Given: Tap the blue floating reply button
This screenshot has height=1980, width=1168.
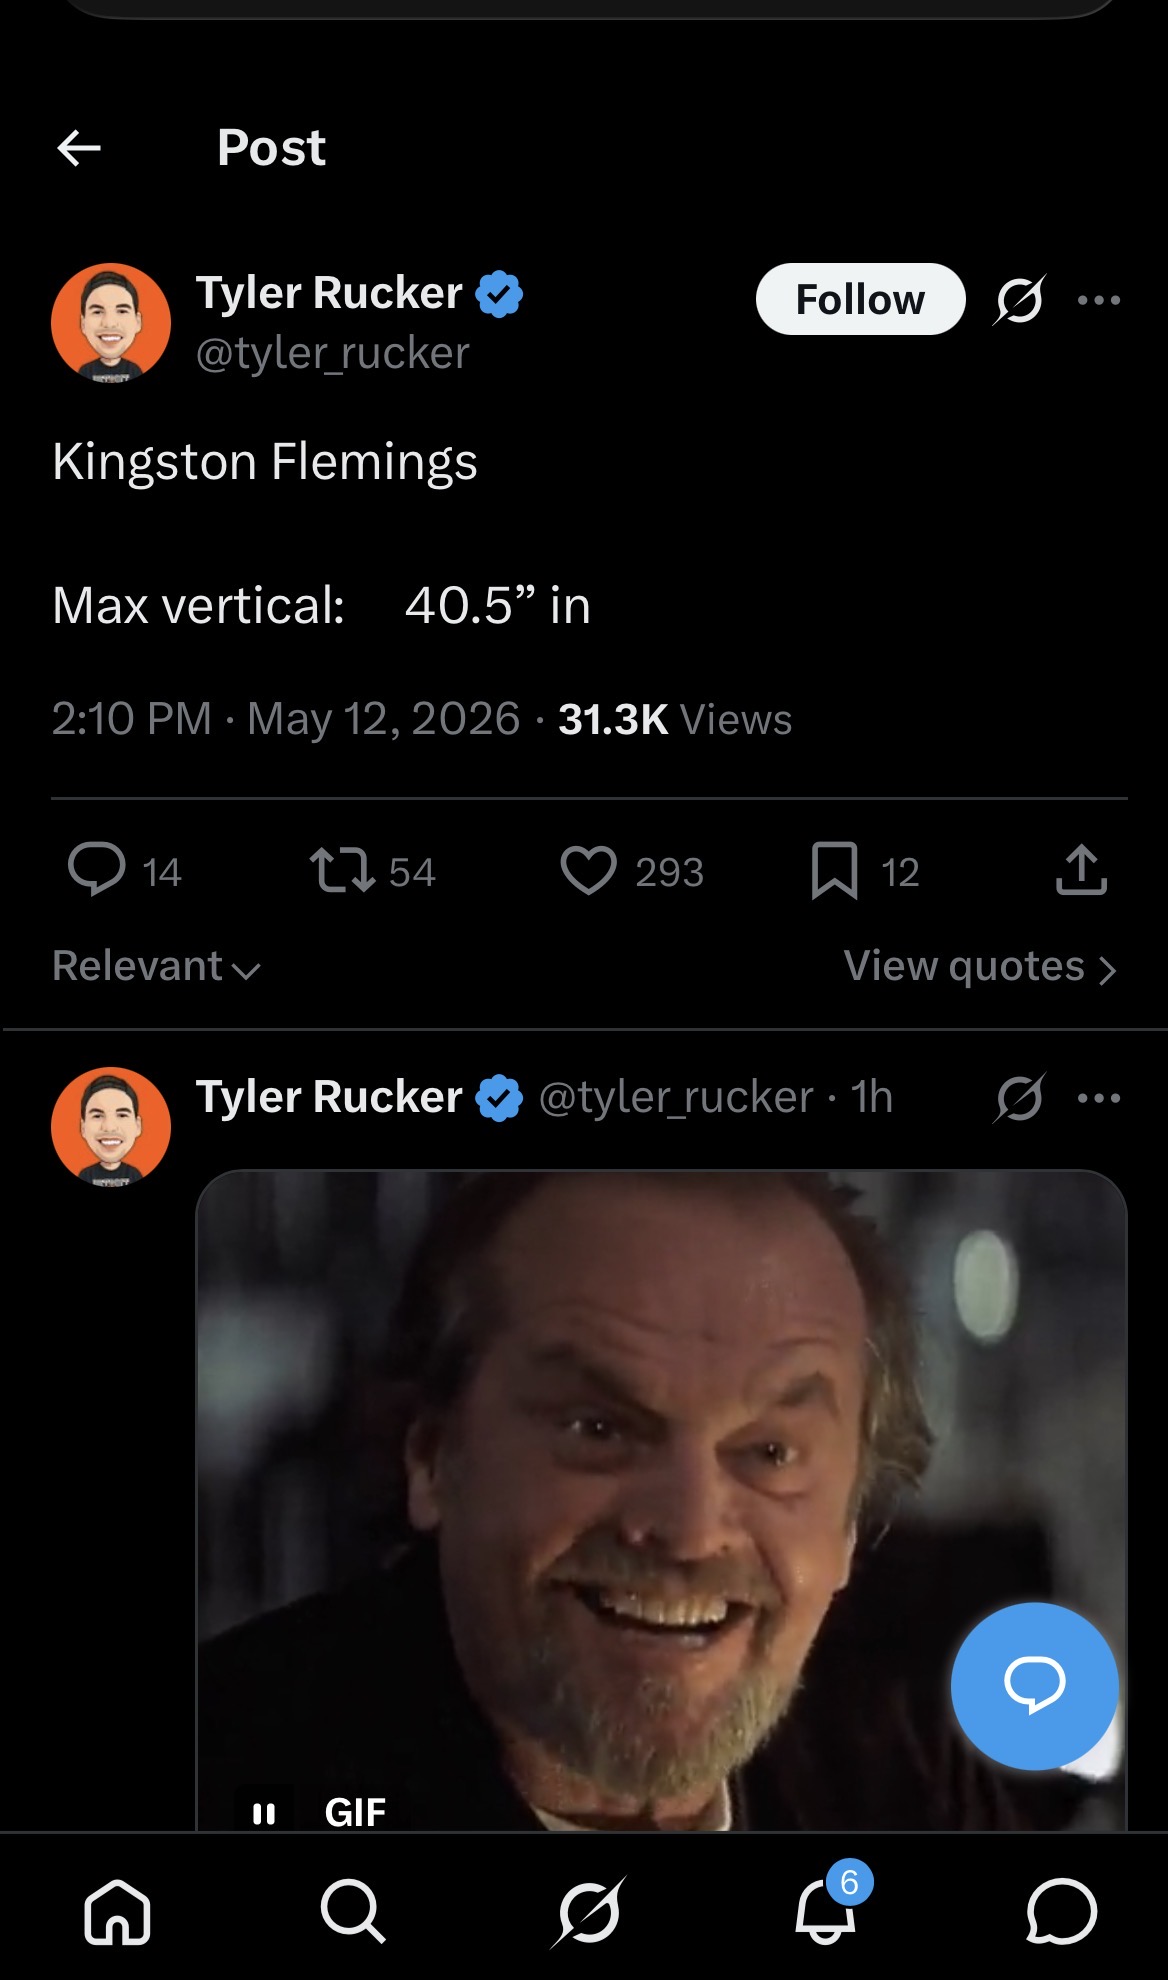Looking at the screenshot, I should pos(1034,1686).
